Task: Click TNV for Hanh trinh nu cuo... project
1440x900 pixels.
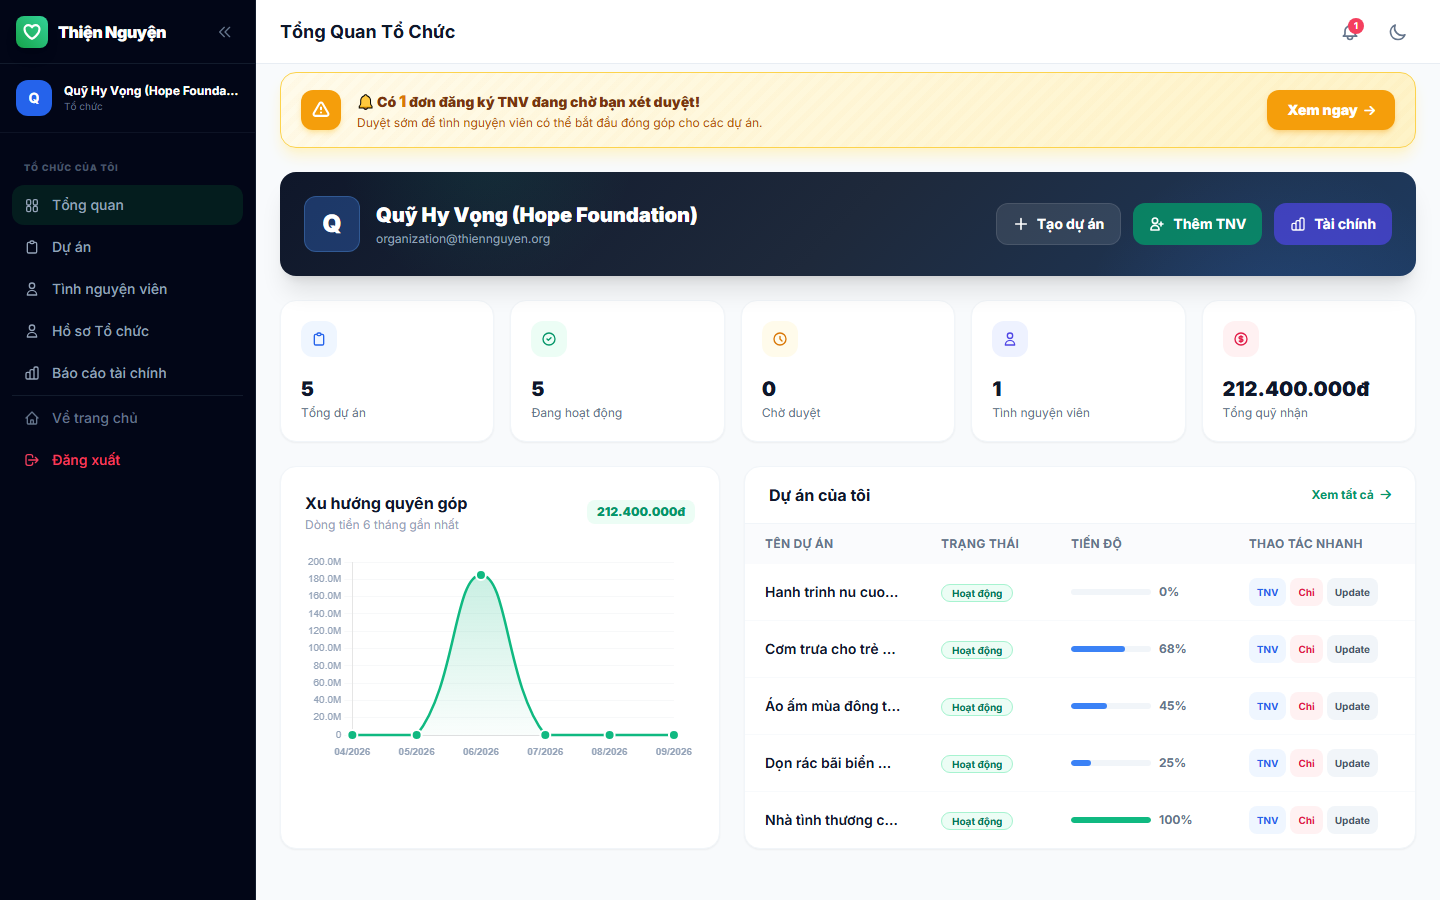Action: [x=1268, y=592]
